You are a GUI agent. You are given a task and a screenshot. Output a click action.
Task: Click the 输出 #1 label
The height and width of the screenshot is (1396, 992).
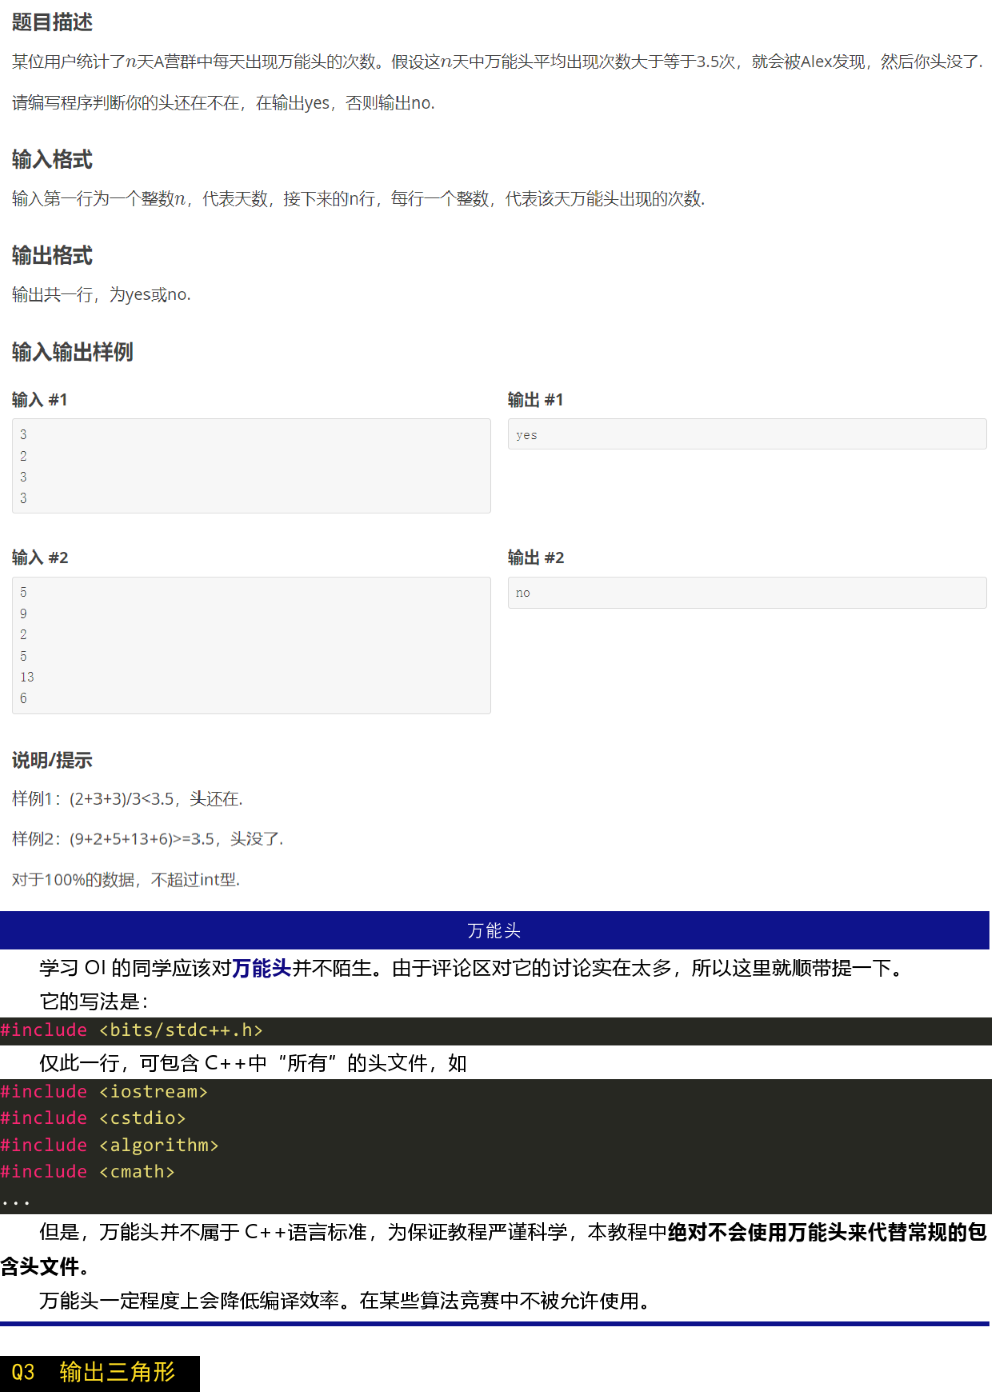[x=536, y=400]
